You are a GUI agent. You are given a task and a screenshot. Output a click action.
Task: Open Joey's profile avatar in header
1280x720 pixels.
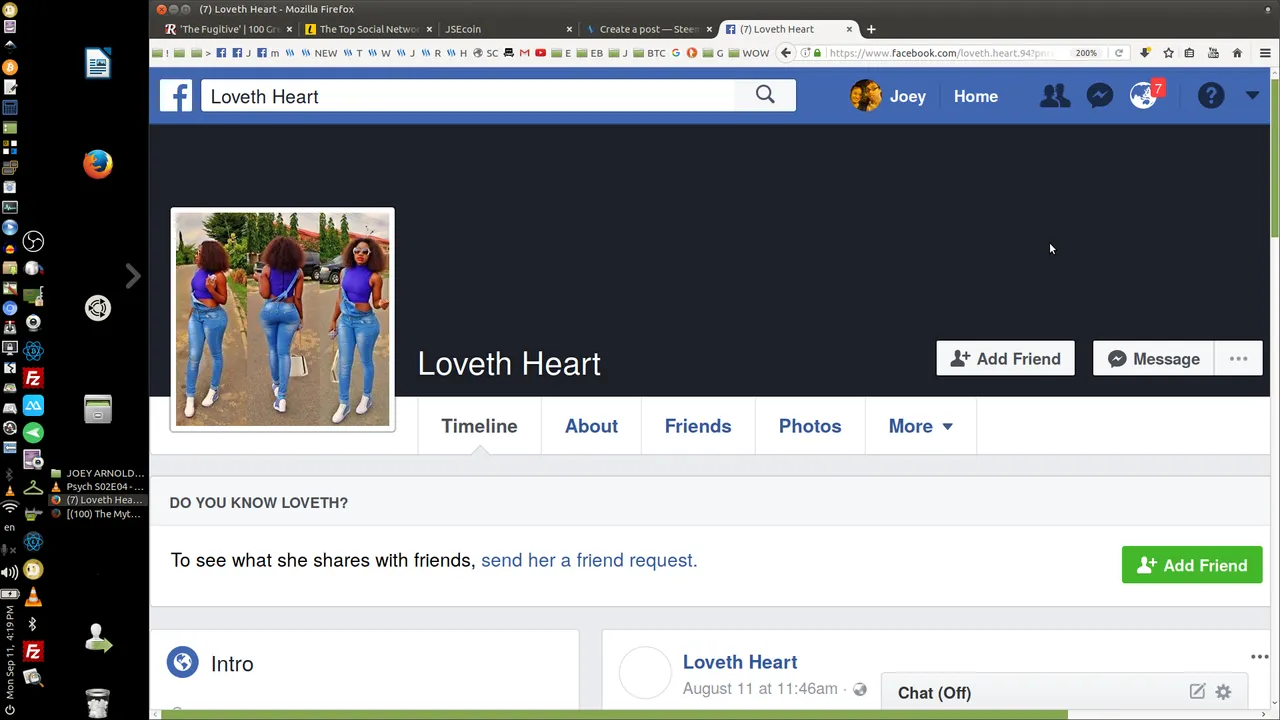[866, 96]
